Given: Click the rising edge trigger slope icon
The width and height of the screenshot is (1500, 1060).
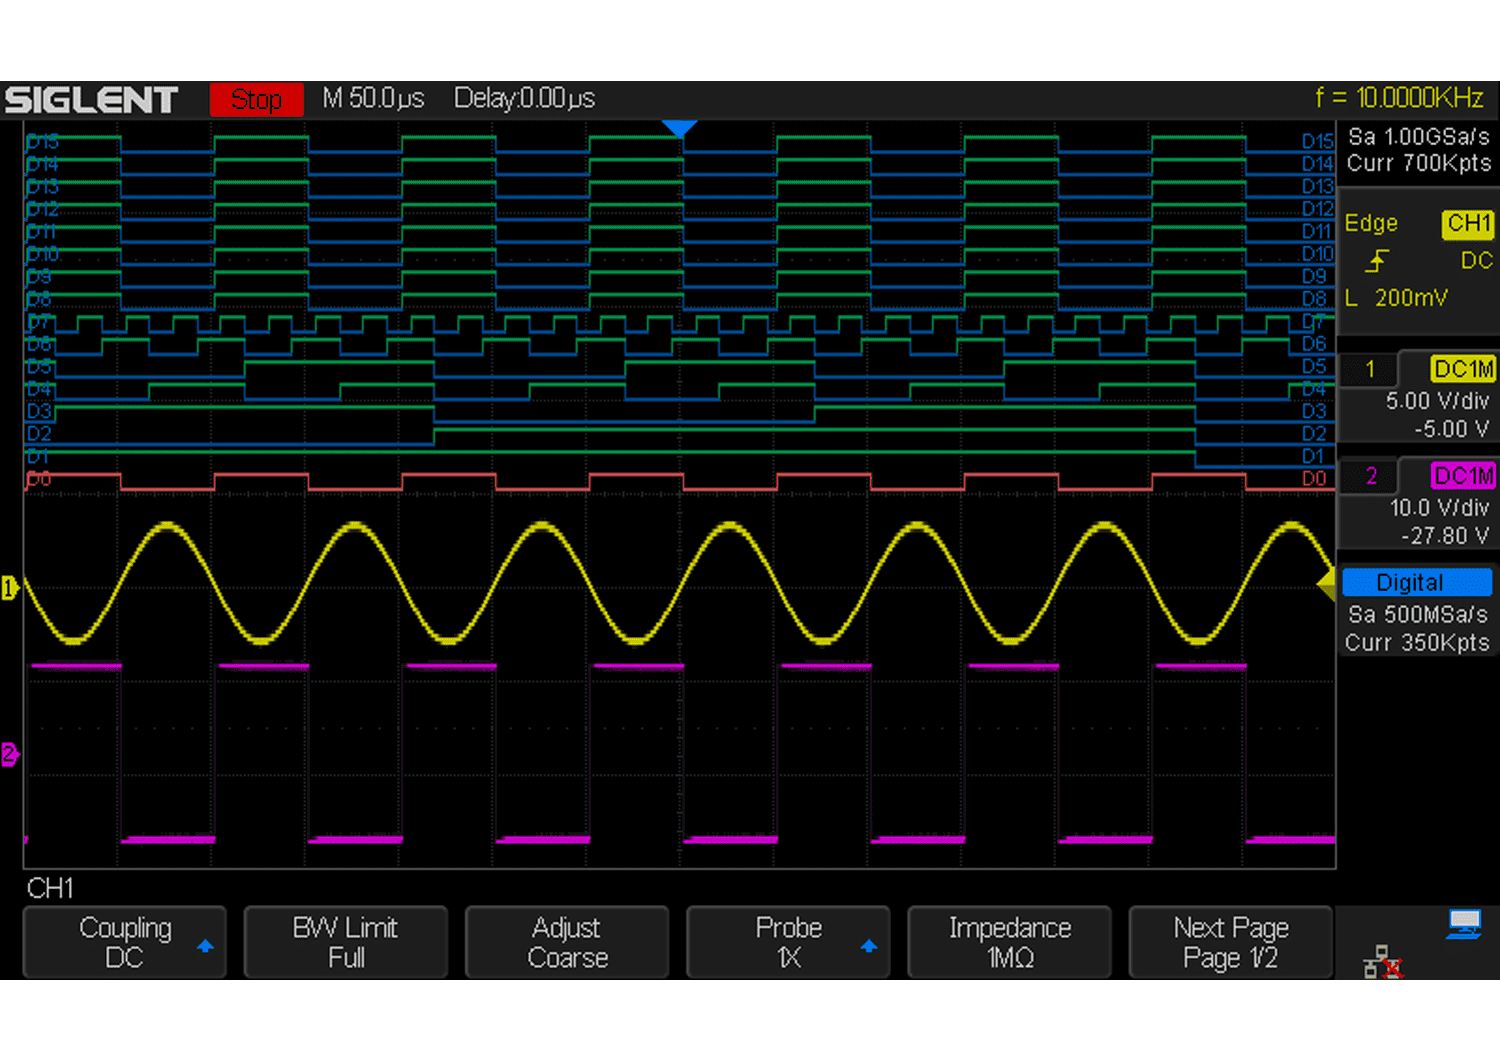Looking at the screenshot, I should click(1377, 262).
